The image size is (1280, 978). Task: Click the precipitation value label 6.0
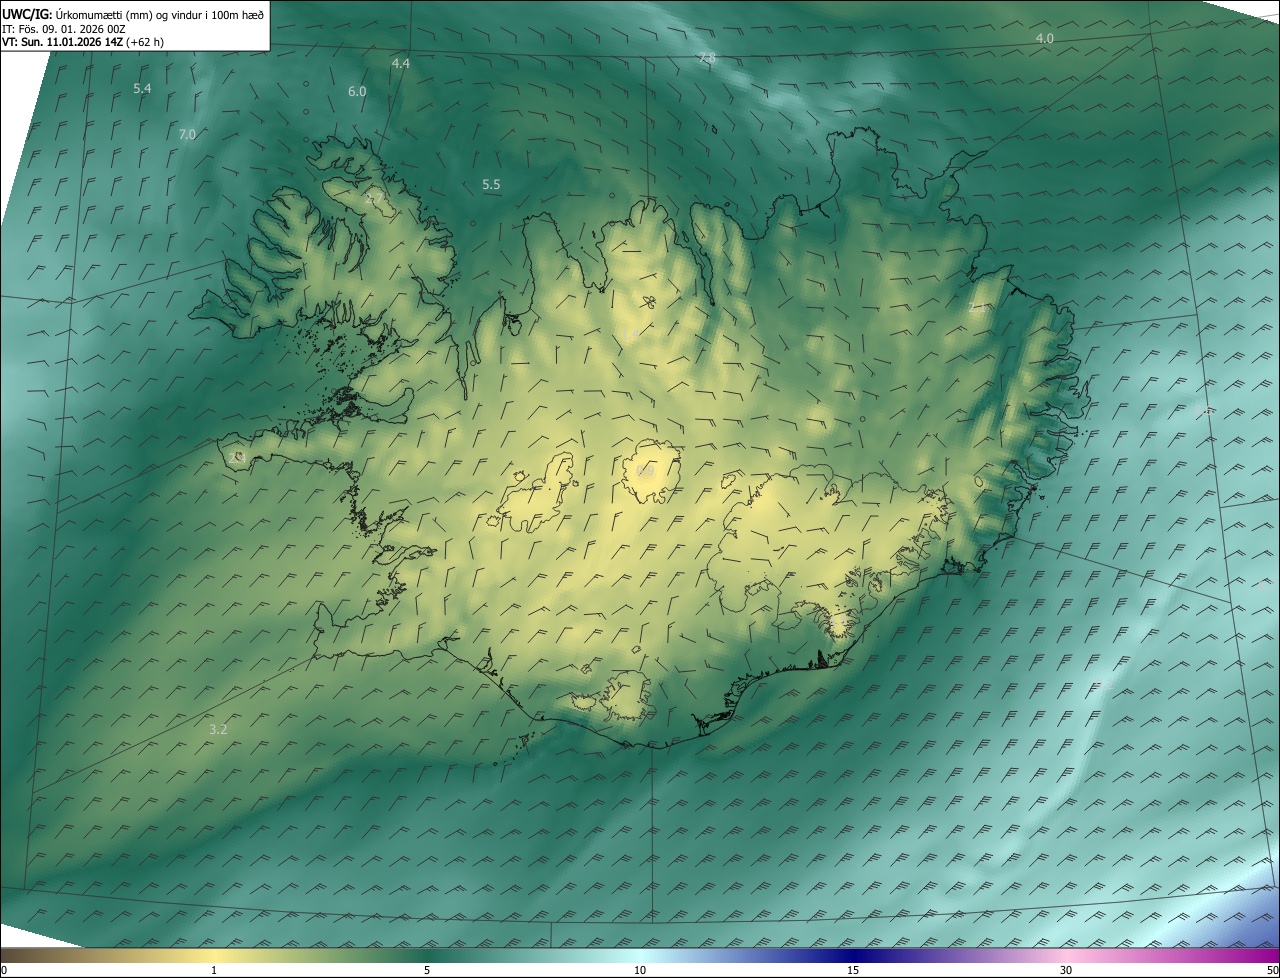pyautogui.click(x=357, y=91)
